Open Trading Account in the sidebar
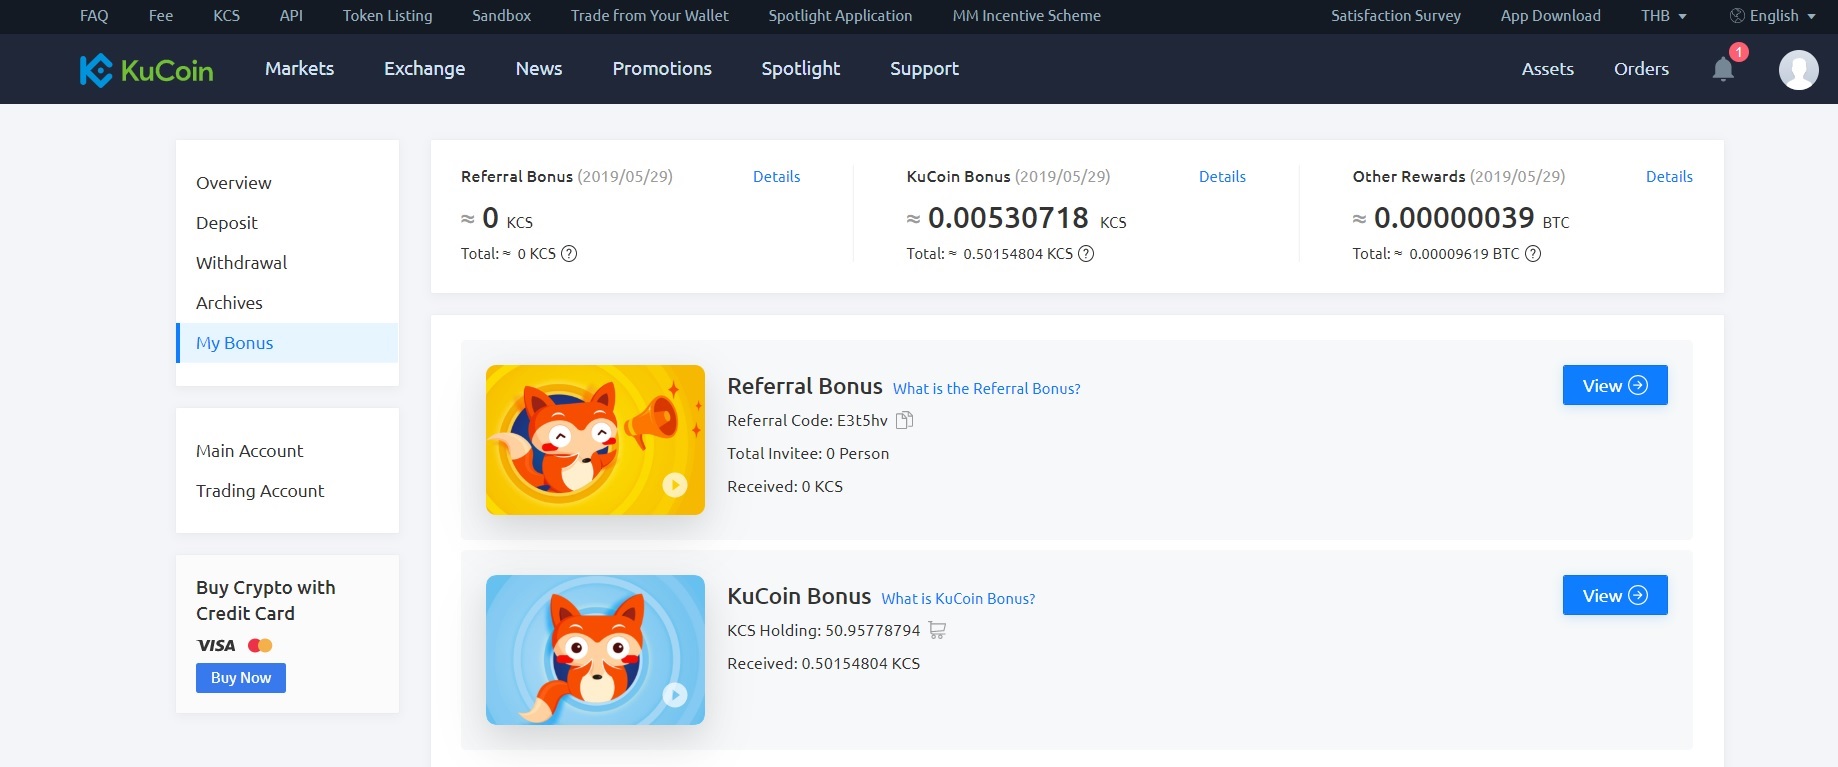Screen dimensions: 1838x767 point(287,491)
